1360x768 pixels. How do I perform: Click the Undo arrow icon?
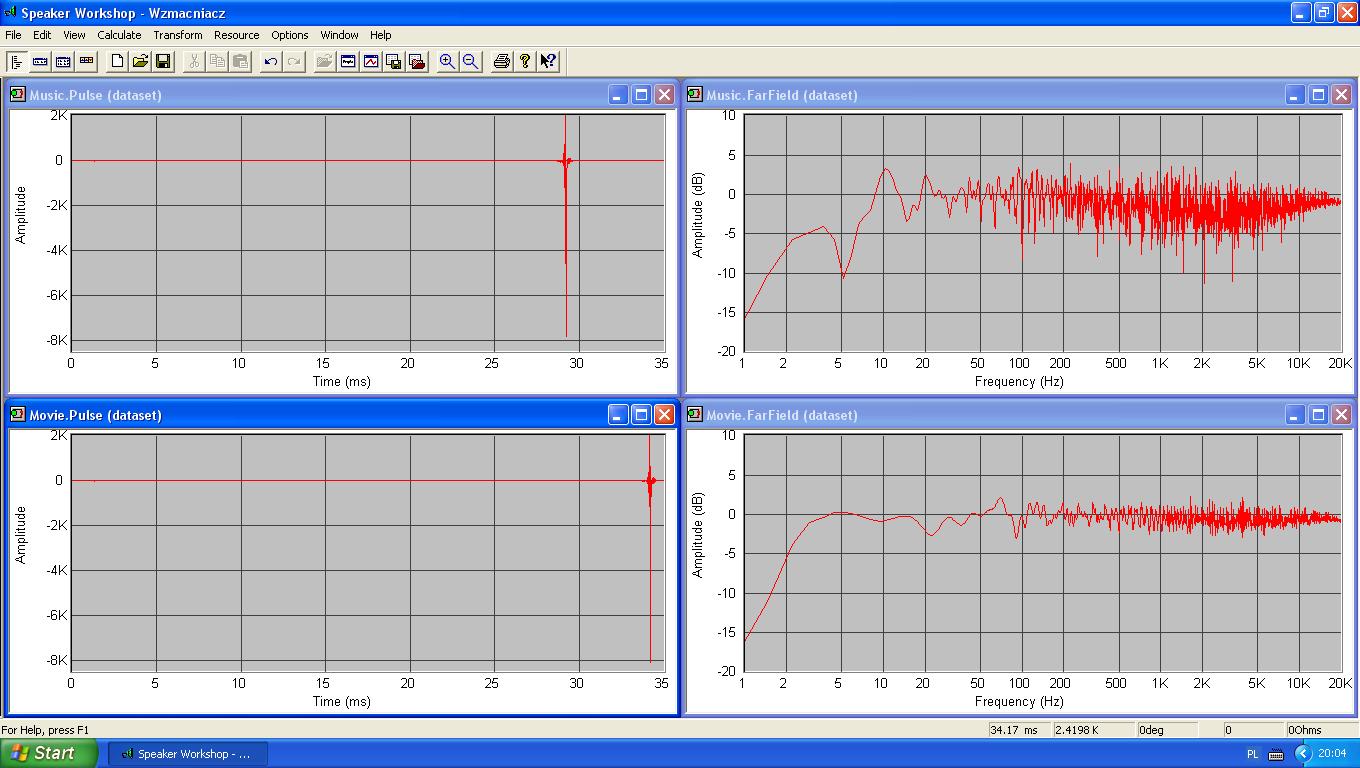[x=271, y=61]
